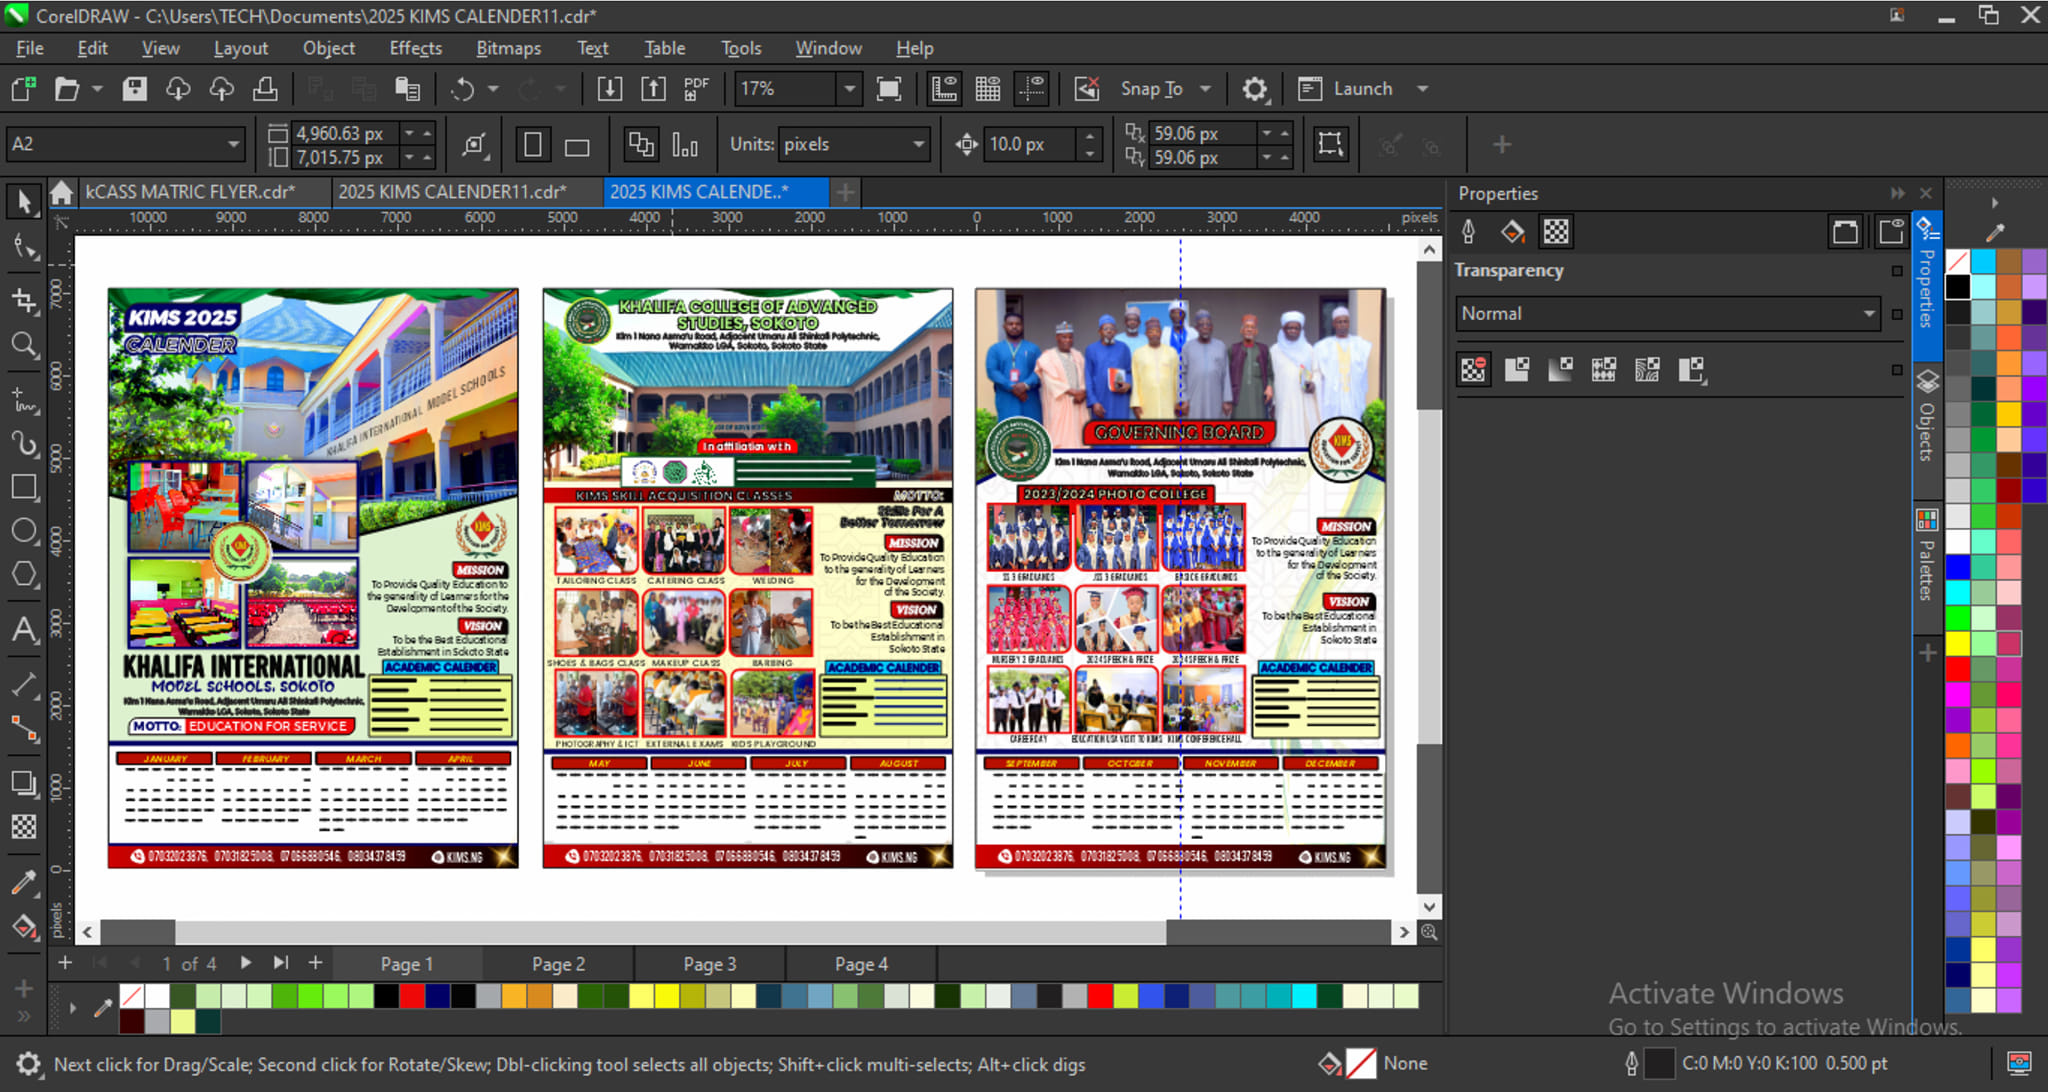Select the Text tool
Viewport: 2048px width, 1092px height.
(24, 630)
